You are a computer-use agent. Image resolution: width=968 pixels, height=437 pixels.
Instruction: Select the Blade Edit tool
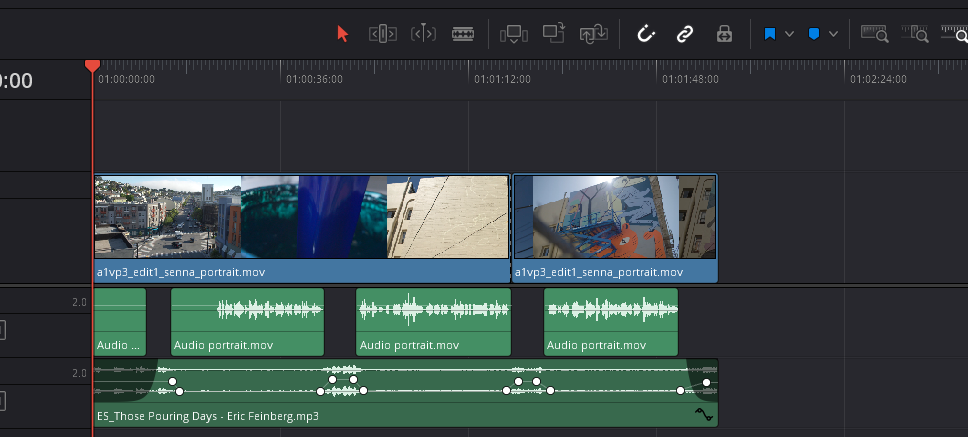point(462,34)
